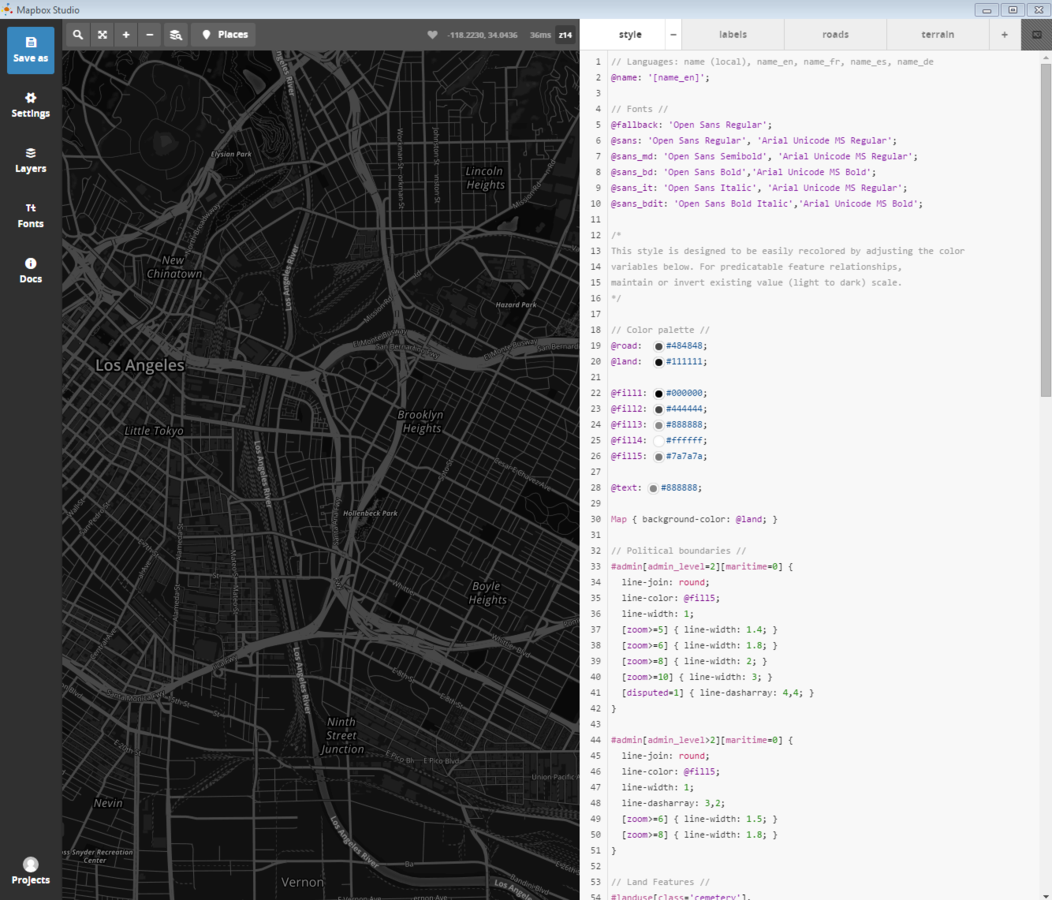Image resolution: width=1052 pixels, height=900 pixels.
Task: Zoom in the map with plus
Action: click(126, 35)
